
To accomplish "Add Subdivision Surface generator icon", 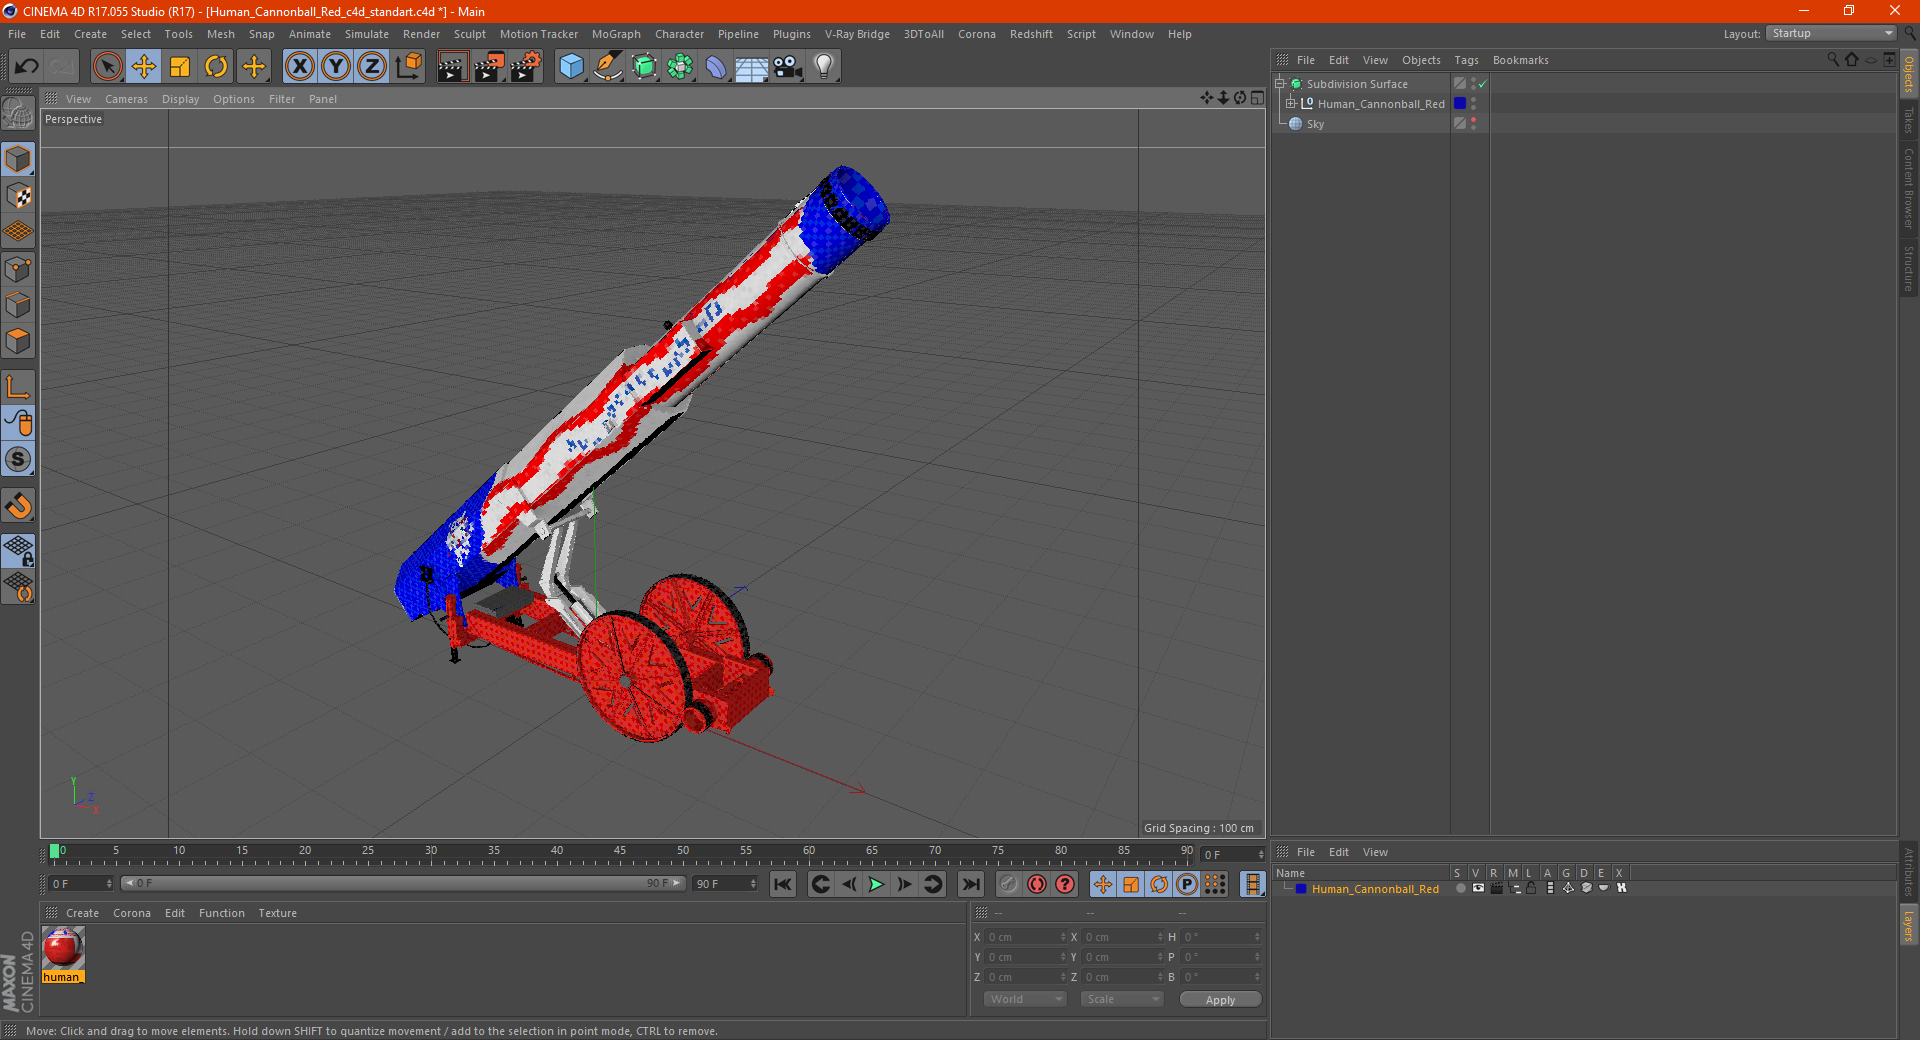I will (644, 67).
